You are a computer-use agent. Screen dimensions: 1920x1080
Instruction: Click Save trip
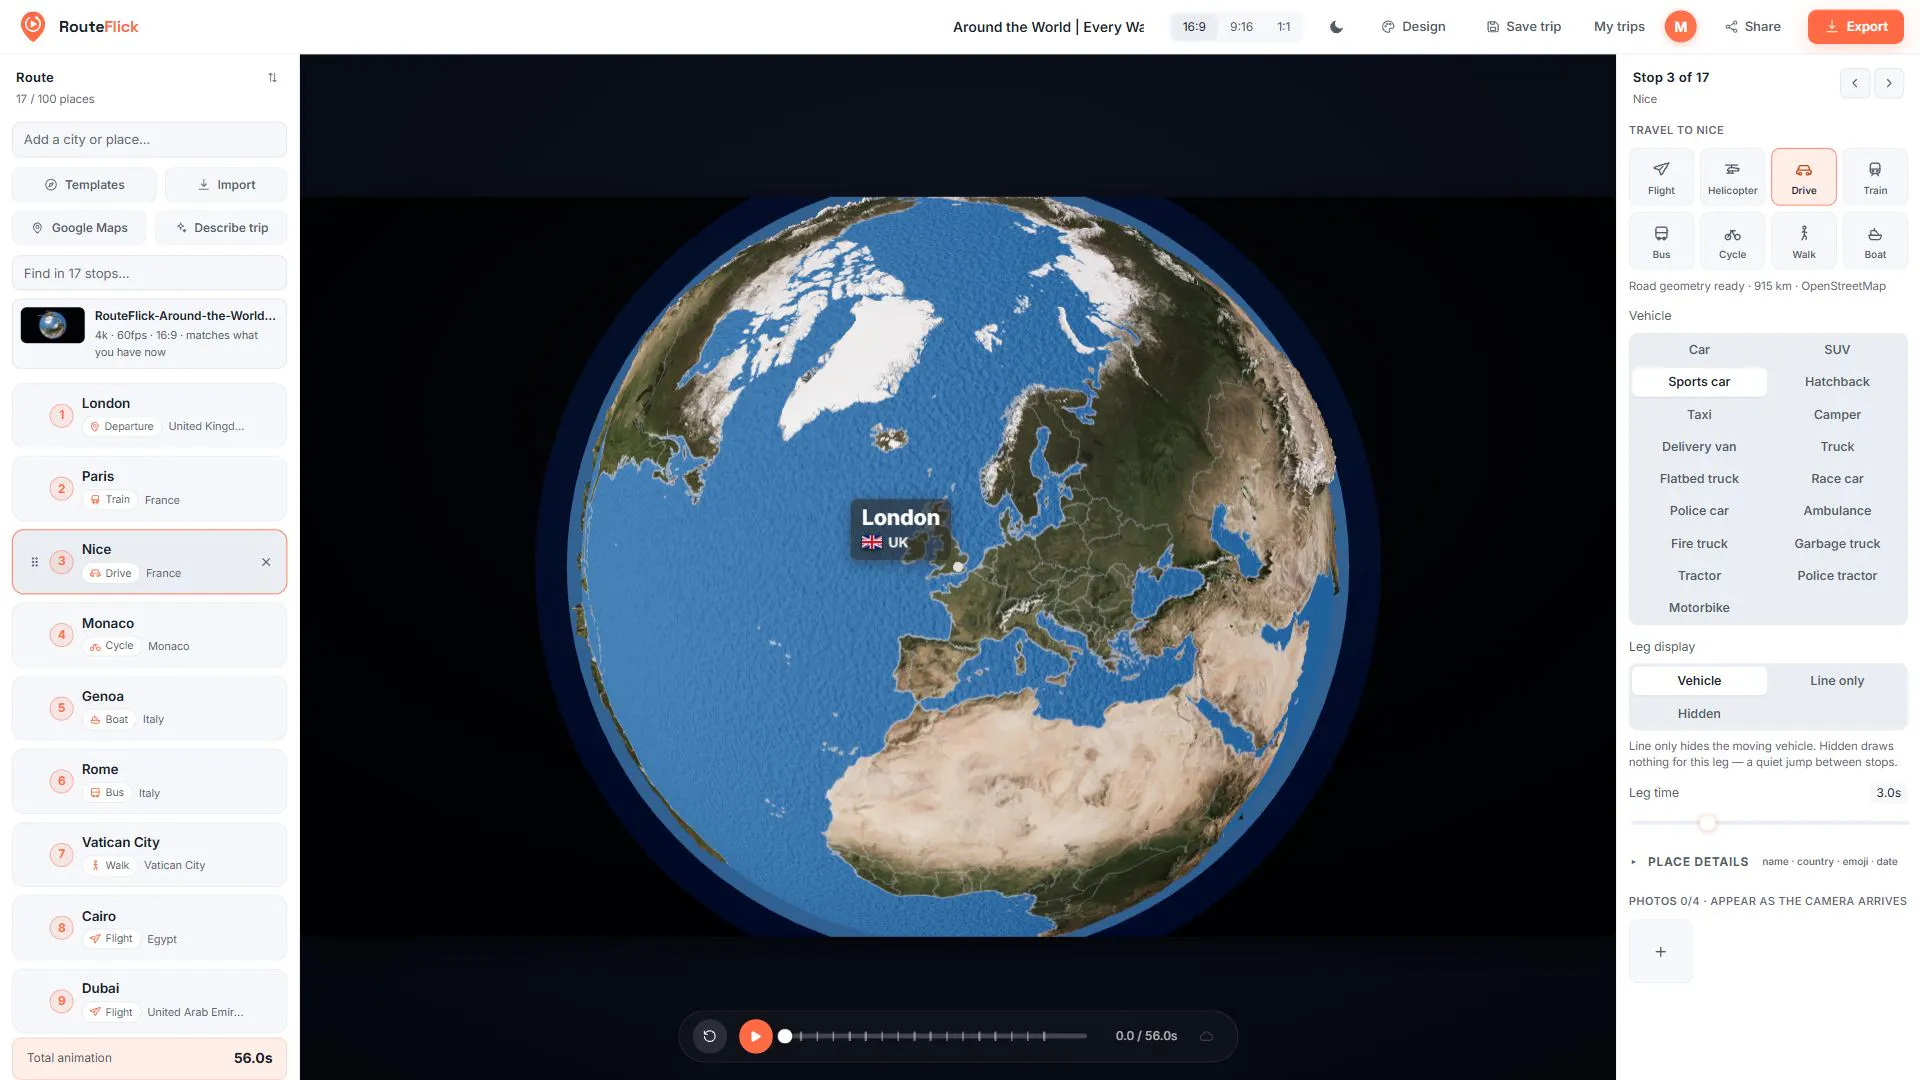click(1524, 27)
